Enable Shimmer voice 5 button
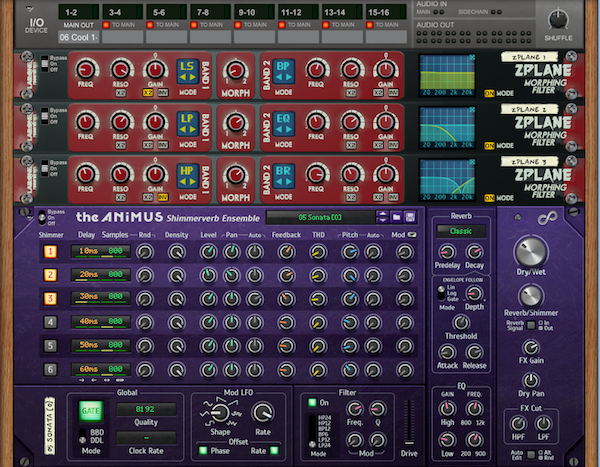 click(x=50, y=346)
